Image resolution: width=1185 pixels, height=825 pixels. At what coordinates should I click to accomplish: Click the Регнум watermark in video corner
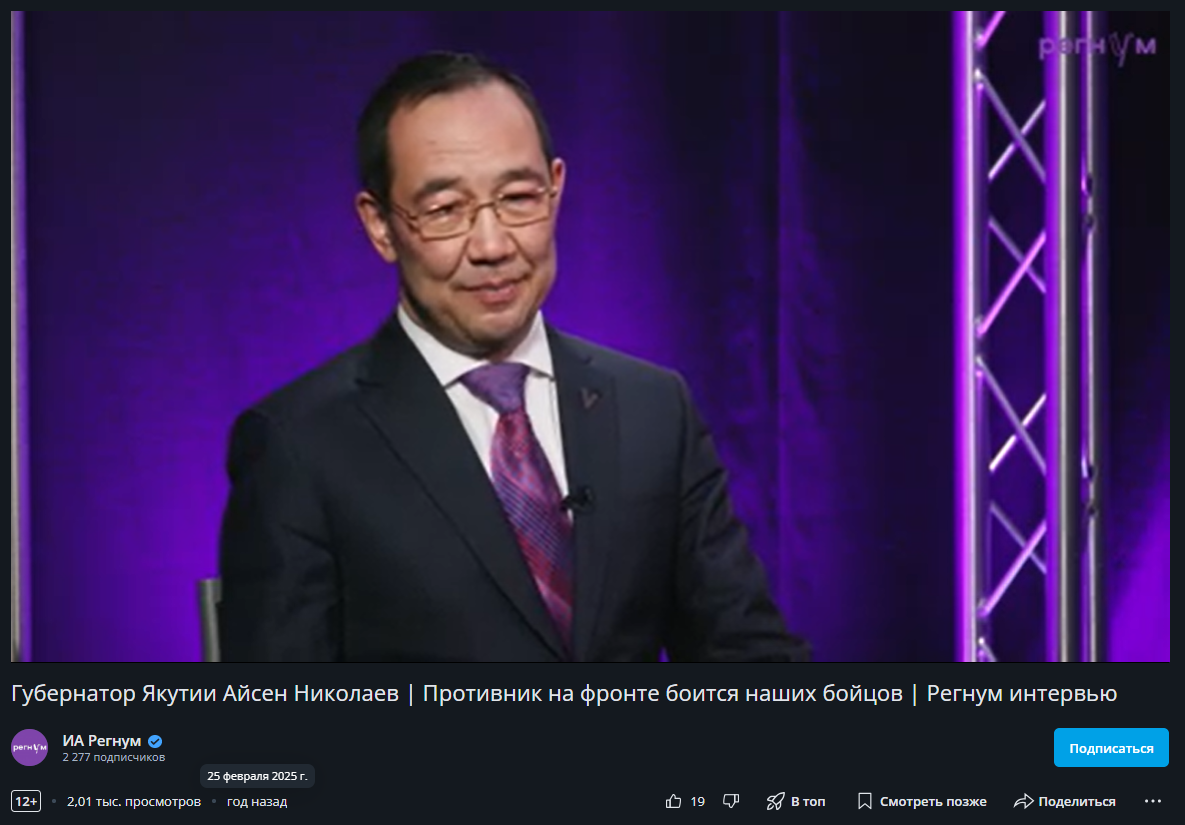click(1097, 48)
